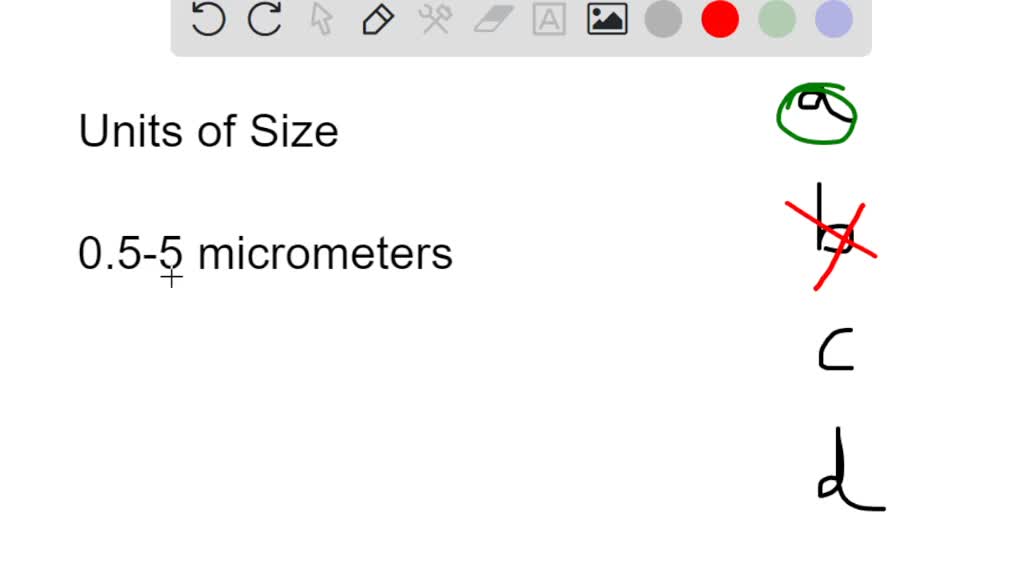The image size is (1024, 576).
Task: Open the shapes and tools icon
Action: pyautogui.click(x=434, y=19)
